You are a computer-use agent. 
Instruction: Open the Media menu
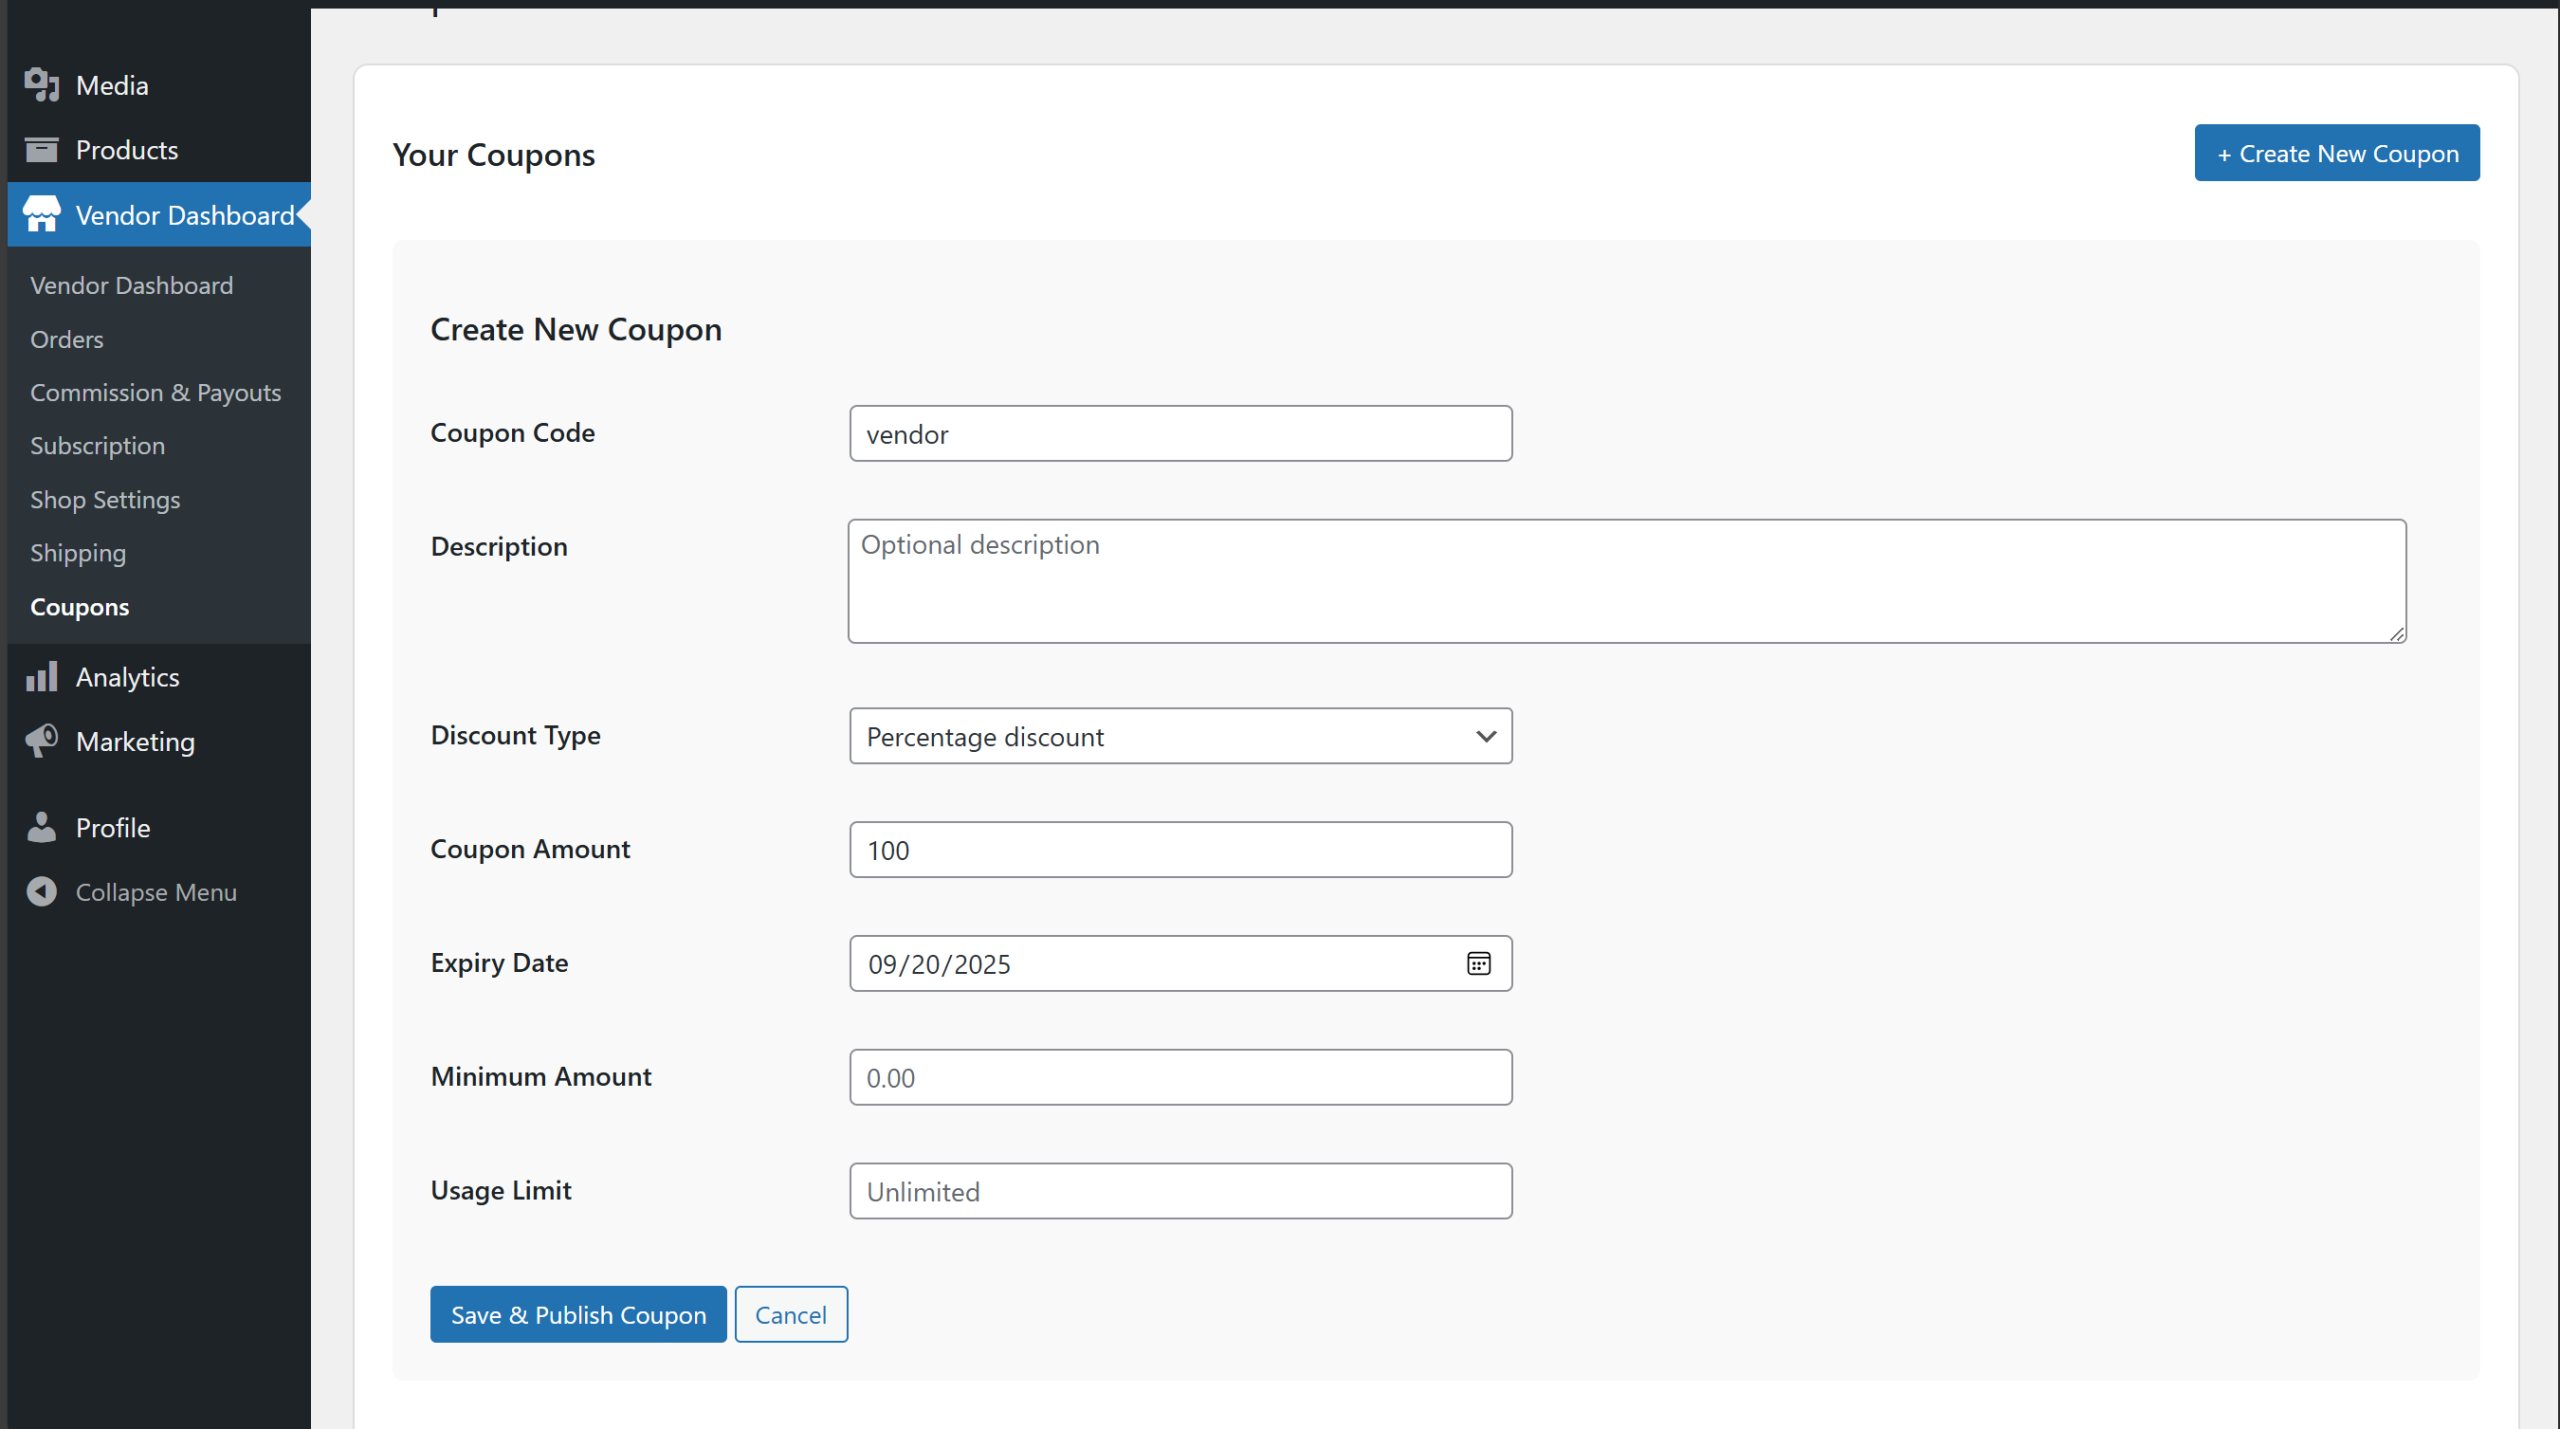160,85
